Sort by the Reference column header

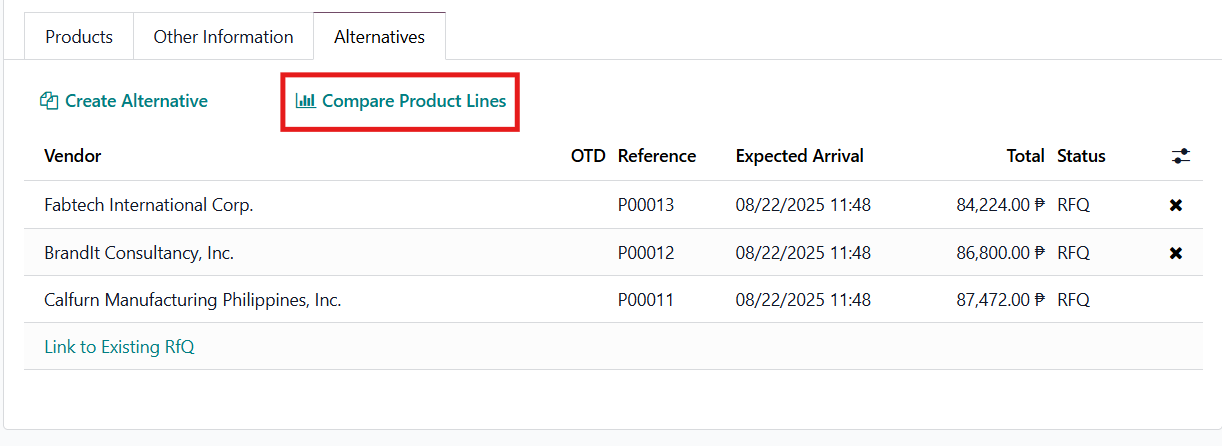pyautogui.click(x=656, y=156)
